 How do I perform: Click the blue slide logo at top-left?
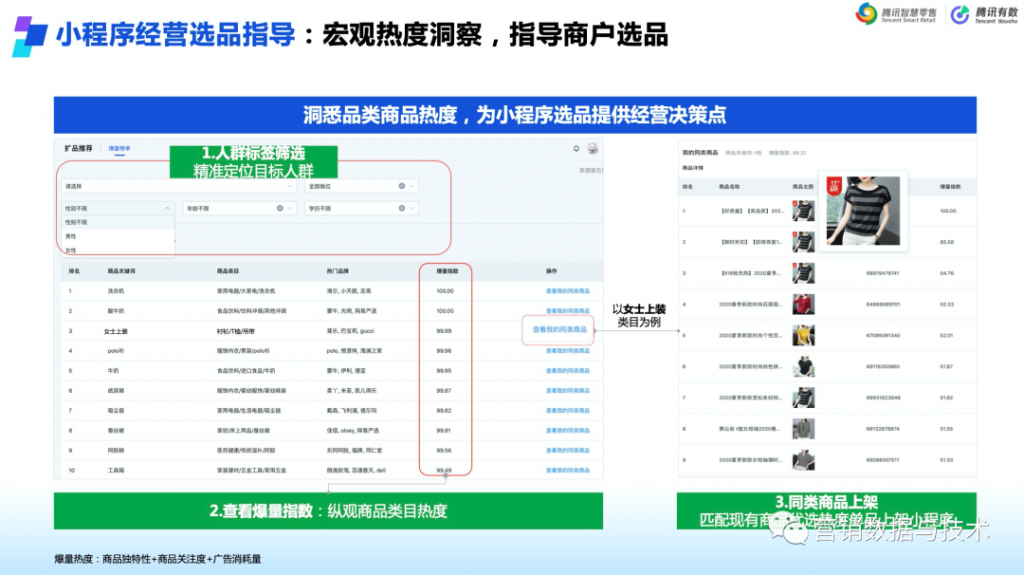click(28, 35)
